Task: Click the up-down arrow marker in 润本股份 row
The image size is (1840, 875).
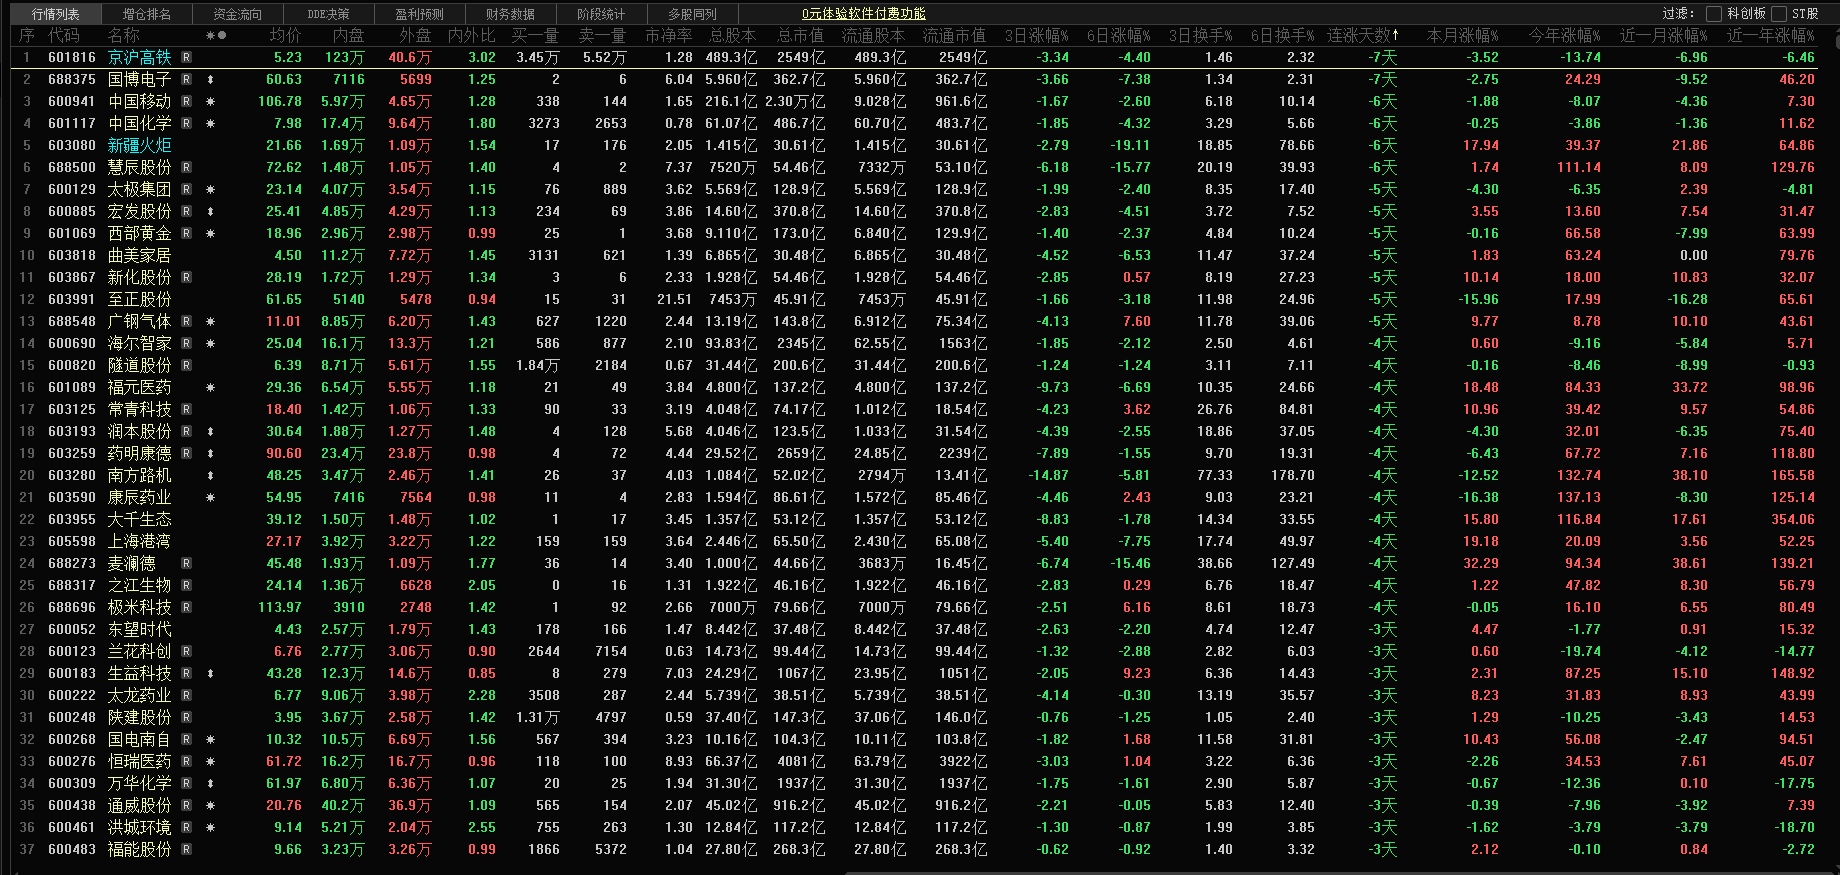Action: click(x=210, y=432)
